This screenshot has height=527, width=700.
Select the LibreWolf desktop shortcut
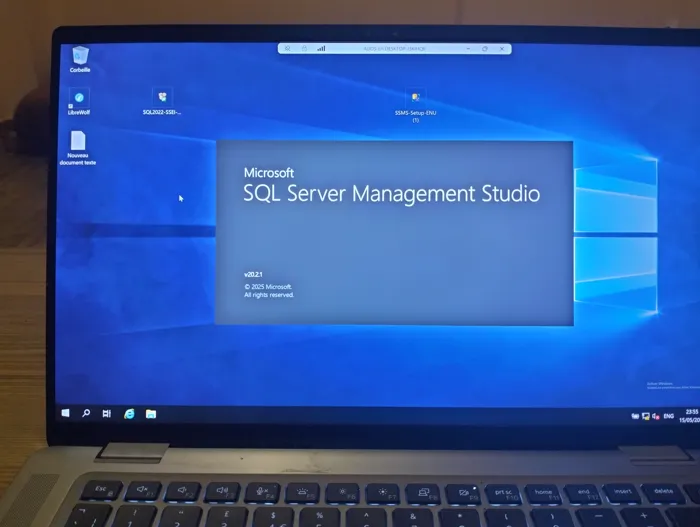79,101
